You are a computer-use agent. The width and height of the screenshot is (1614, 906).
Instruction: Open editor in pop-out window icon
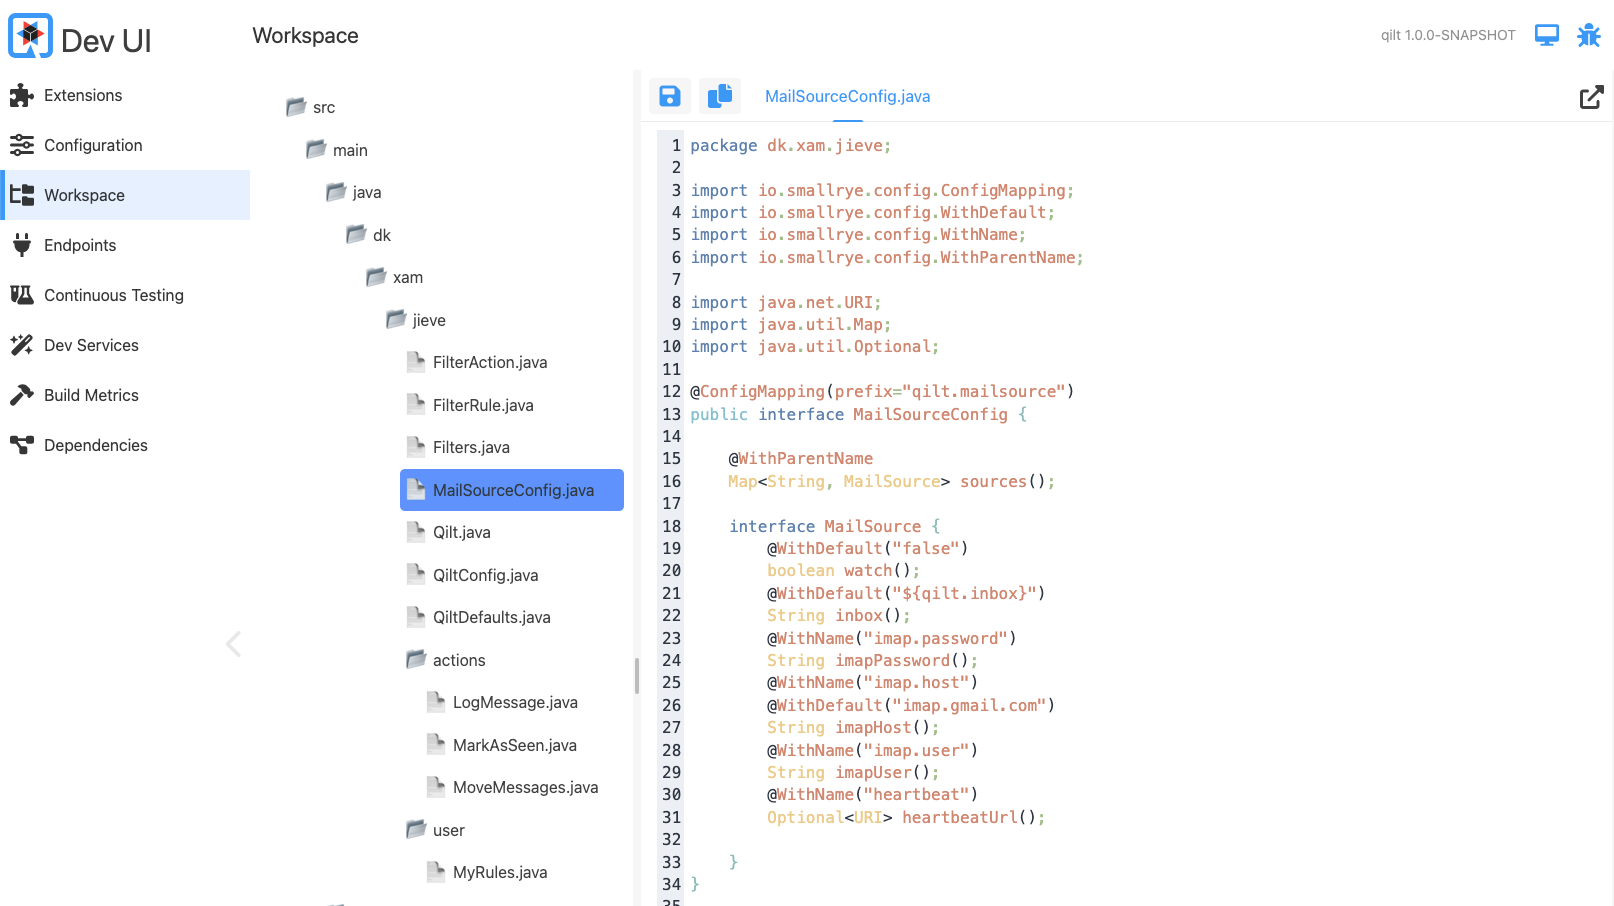1591,97
